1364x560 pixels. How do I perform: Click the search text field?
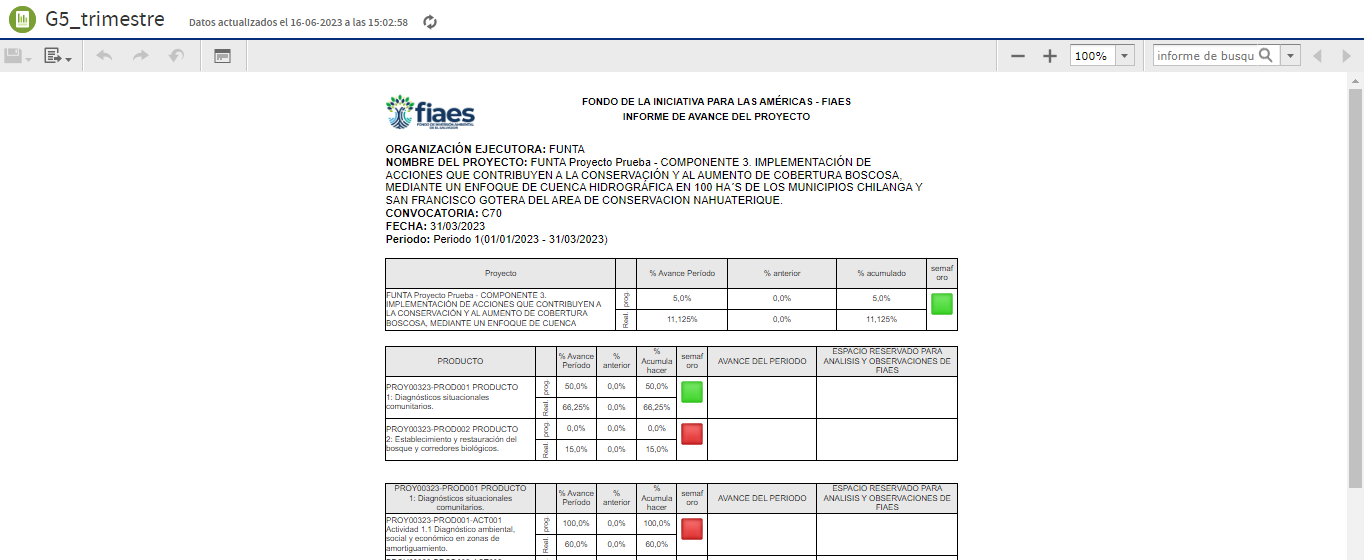tap(1204, 56)
